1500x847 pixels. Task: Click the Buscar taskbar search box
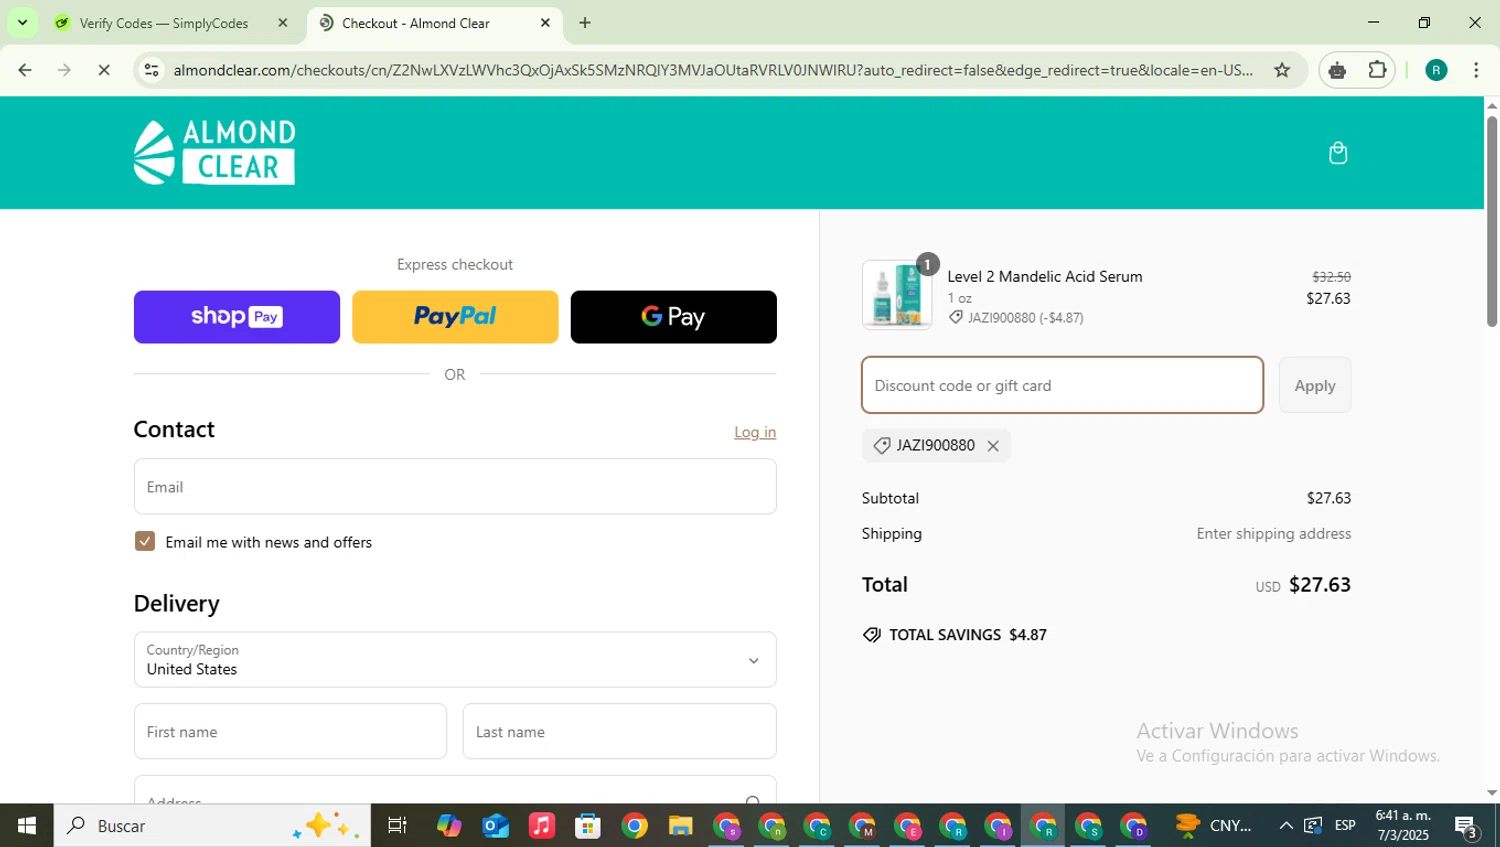point(212,825)
